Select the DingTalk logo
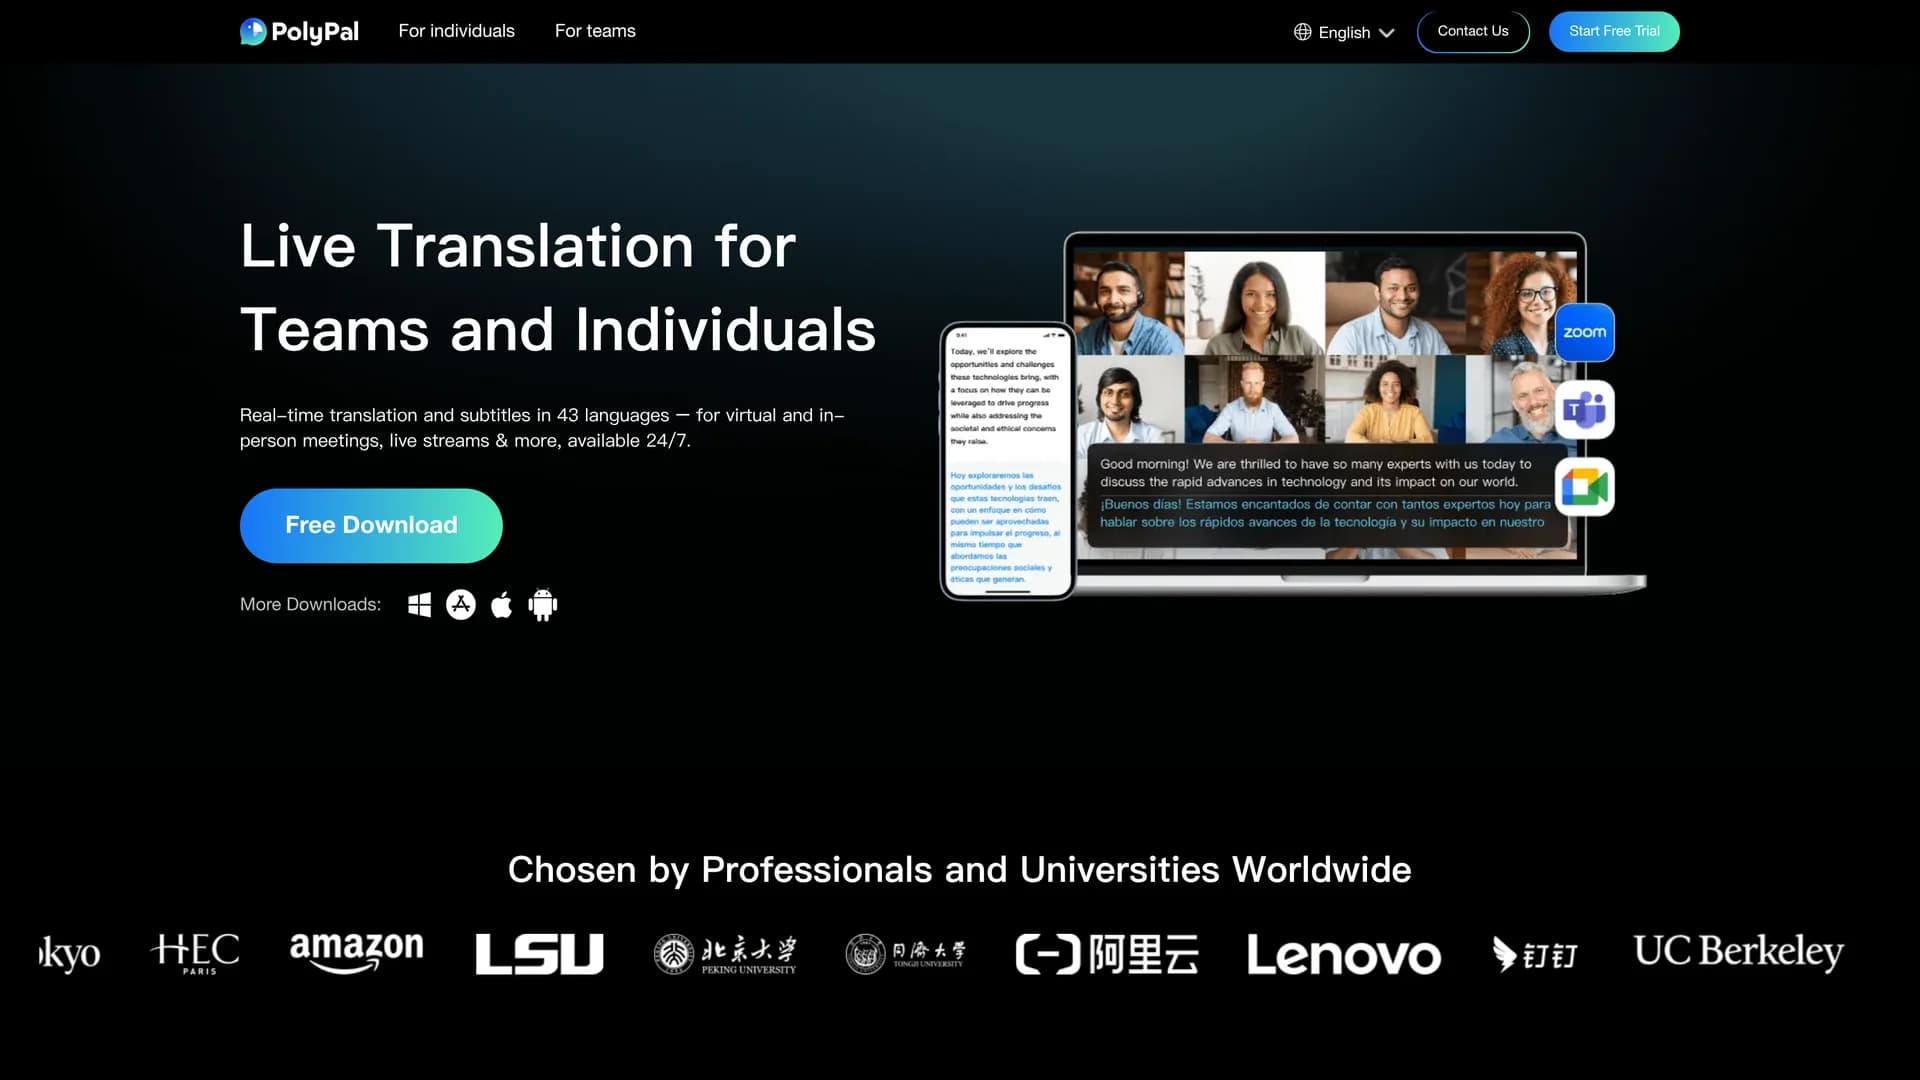This screenshot has height=1080, width=1920. [1534, 954]
